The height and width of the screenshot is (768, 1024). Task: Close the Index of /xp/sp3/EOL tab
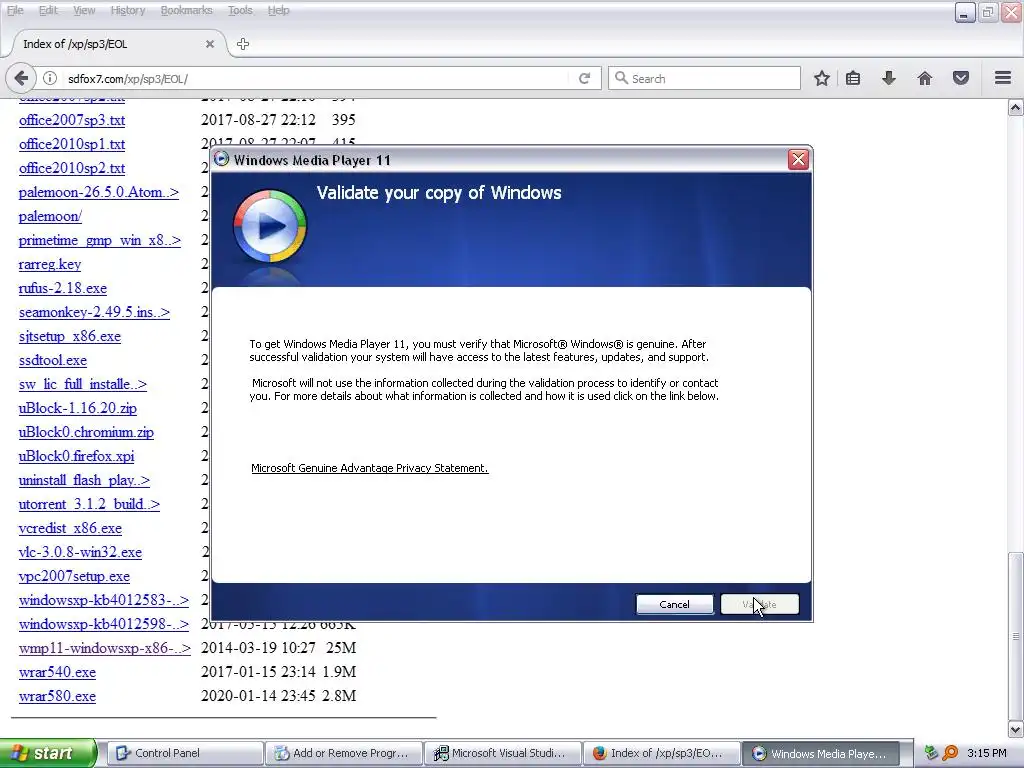coord(210,44)
